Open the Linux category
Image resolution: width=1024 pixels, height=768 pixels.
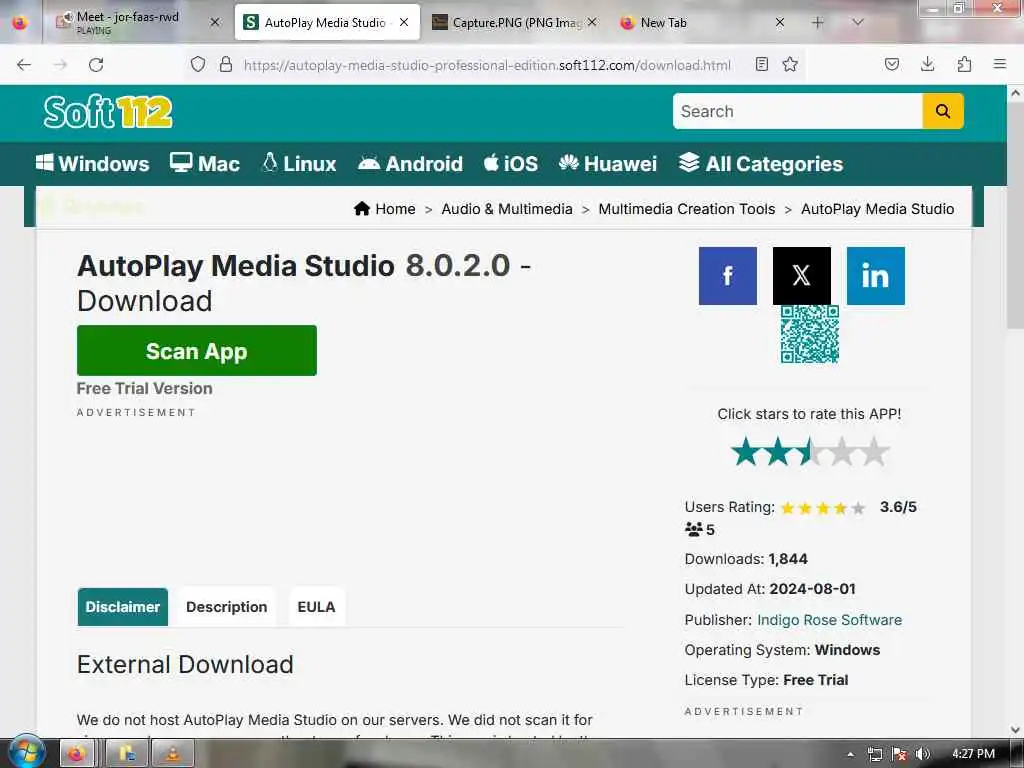(x=299, y=163)
